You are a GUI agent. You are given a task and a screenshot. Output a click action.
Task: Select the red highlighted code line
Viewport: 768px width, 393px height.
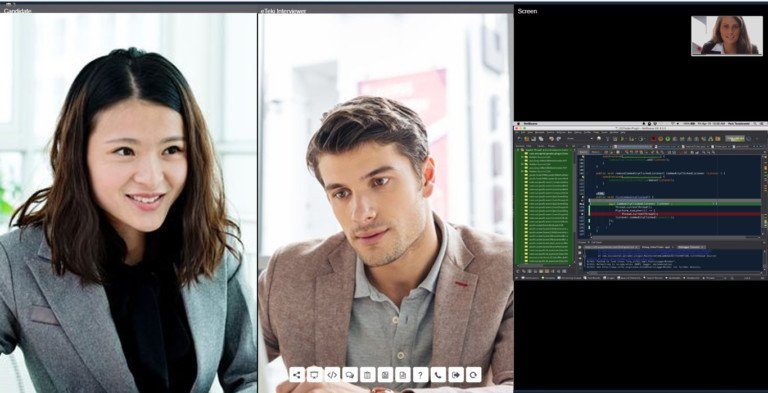click(x=675, y=214)
